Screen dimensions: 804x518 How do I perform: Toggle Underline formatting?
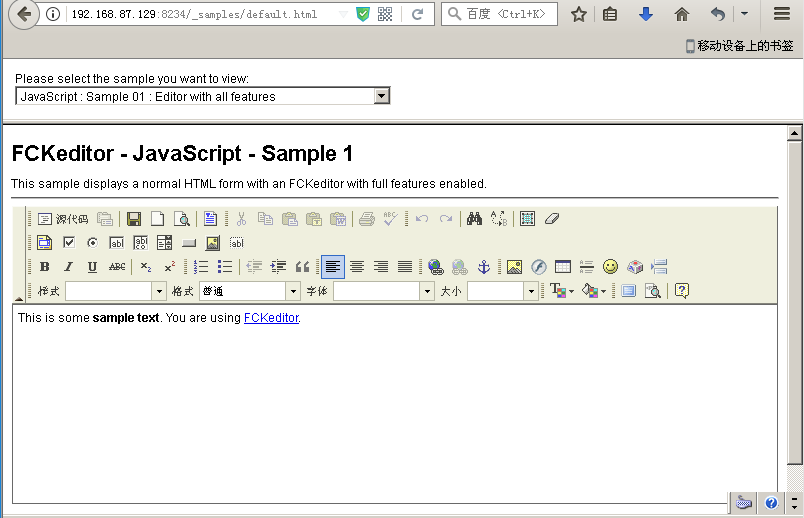pos(92,267)
